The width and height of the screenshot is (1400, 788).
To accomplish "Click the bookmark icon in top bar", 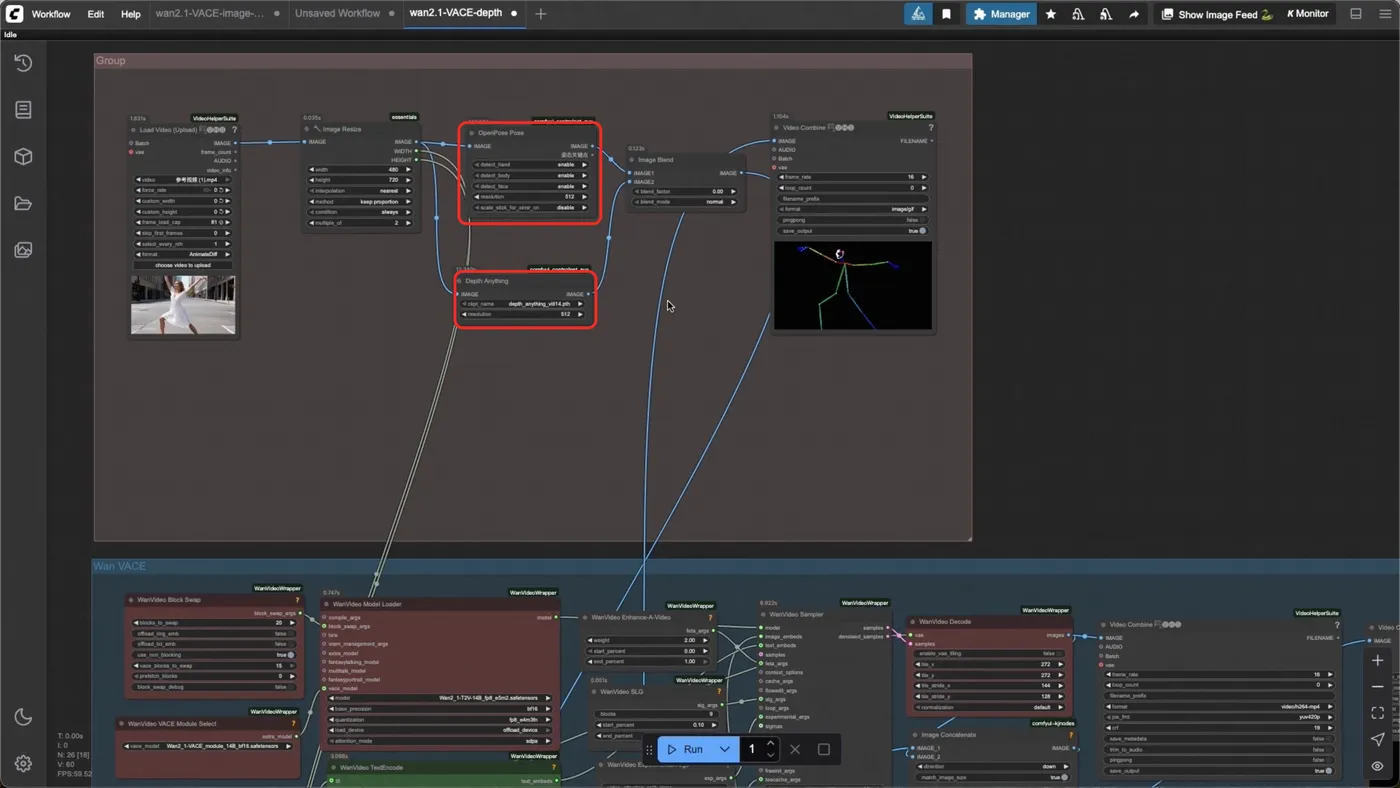I will coord(946,14).
